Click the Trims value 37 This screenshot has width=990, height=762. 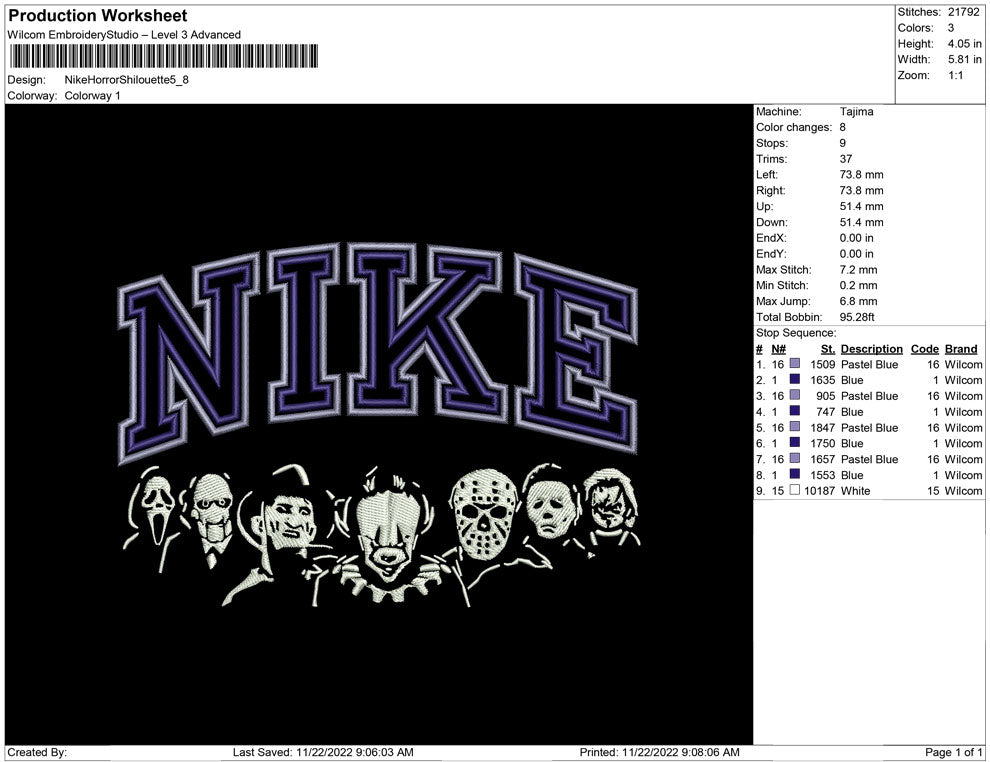point(846,158)
